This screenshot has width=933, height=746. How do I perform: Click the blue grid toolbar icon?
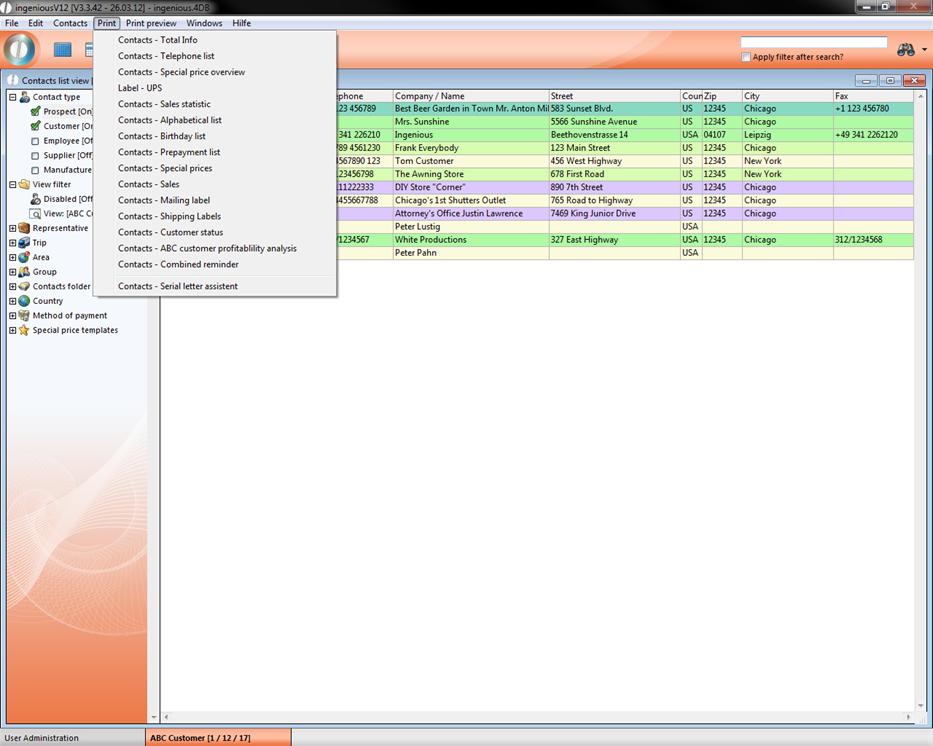(x=63, y=49)
